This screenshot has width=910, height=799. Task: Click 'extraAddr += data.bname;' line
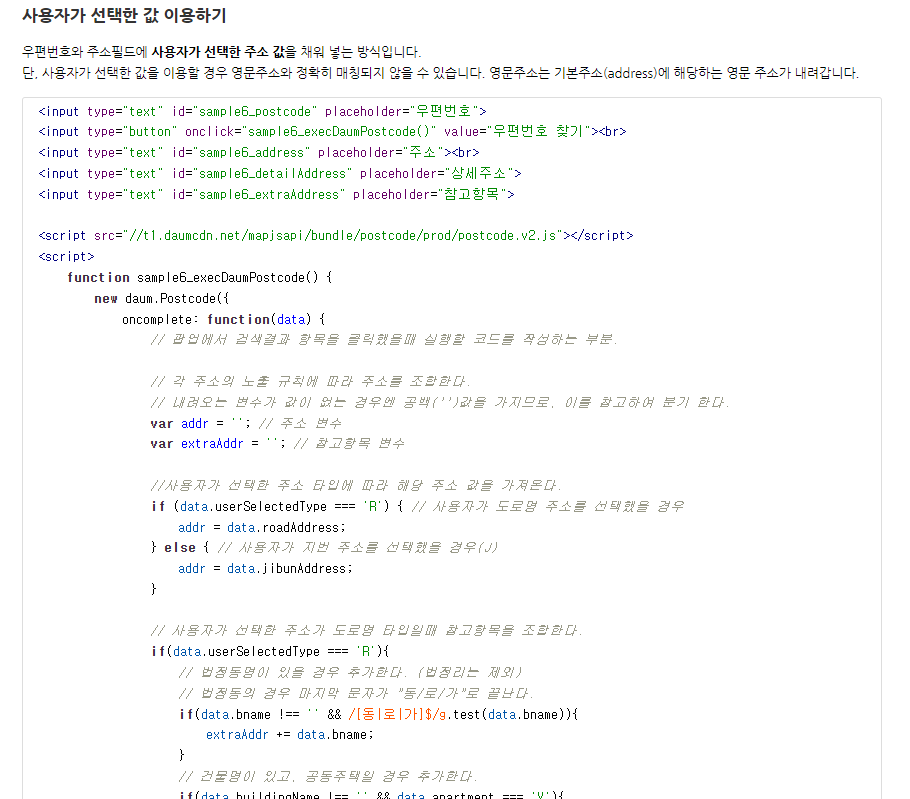tap(290, 735)
